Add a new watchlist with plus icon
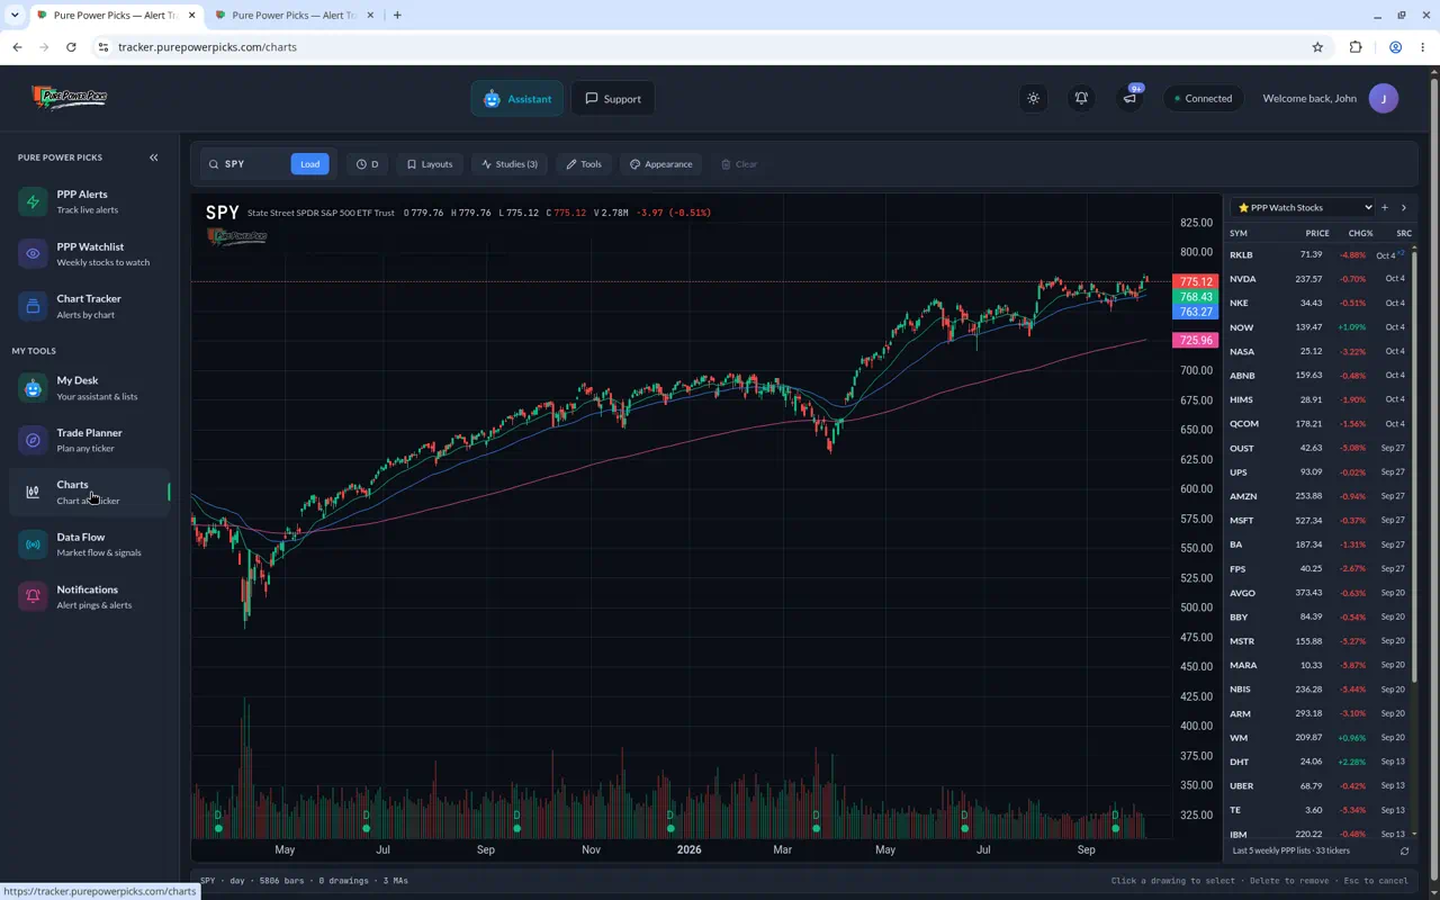This screenshot has width=1440, height=900. click(1385, 208)
